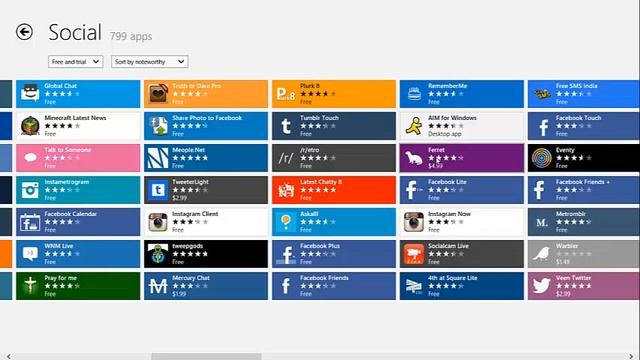This screenshot has width=640, height=360.
Task: Click the Eventy spiral icon
Action: (x=542, y=158)
